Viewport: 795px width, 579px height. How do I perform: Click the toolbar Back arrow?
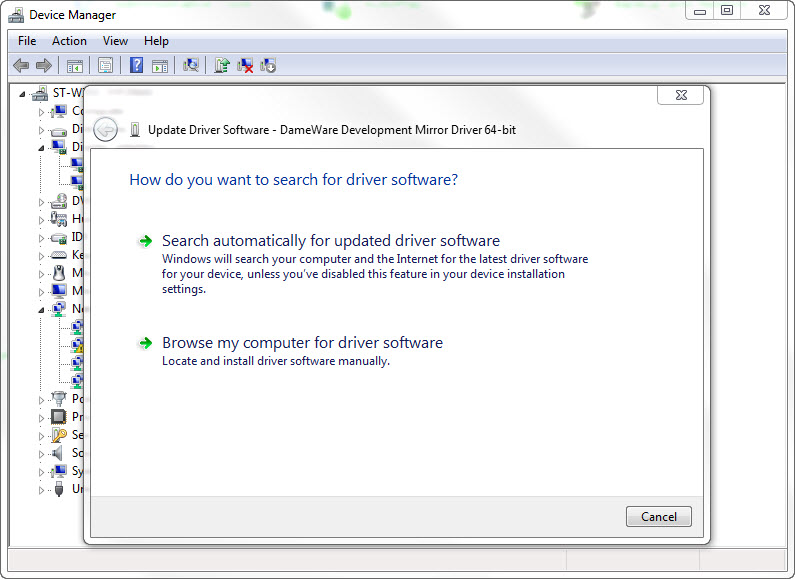tap(21, 66)
